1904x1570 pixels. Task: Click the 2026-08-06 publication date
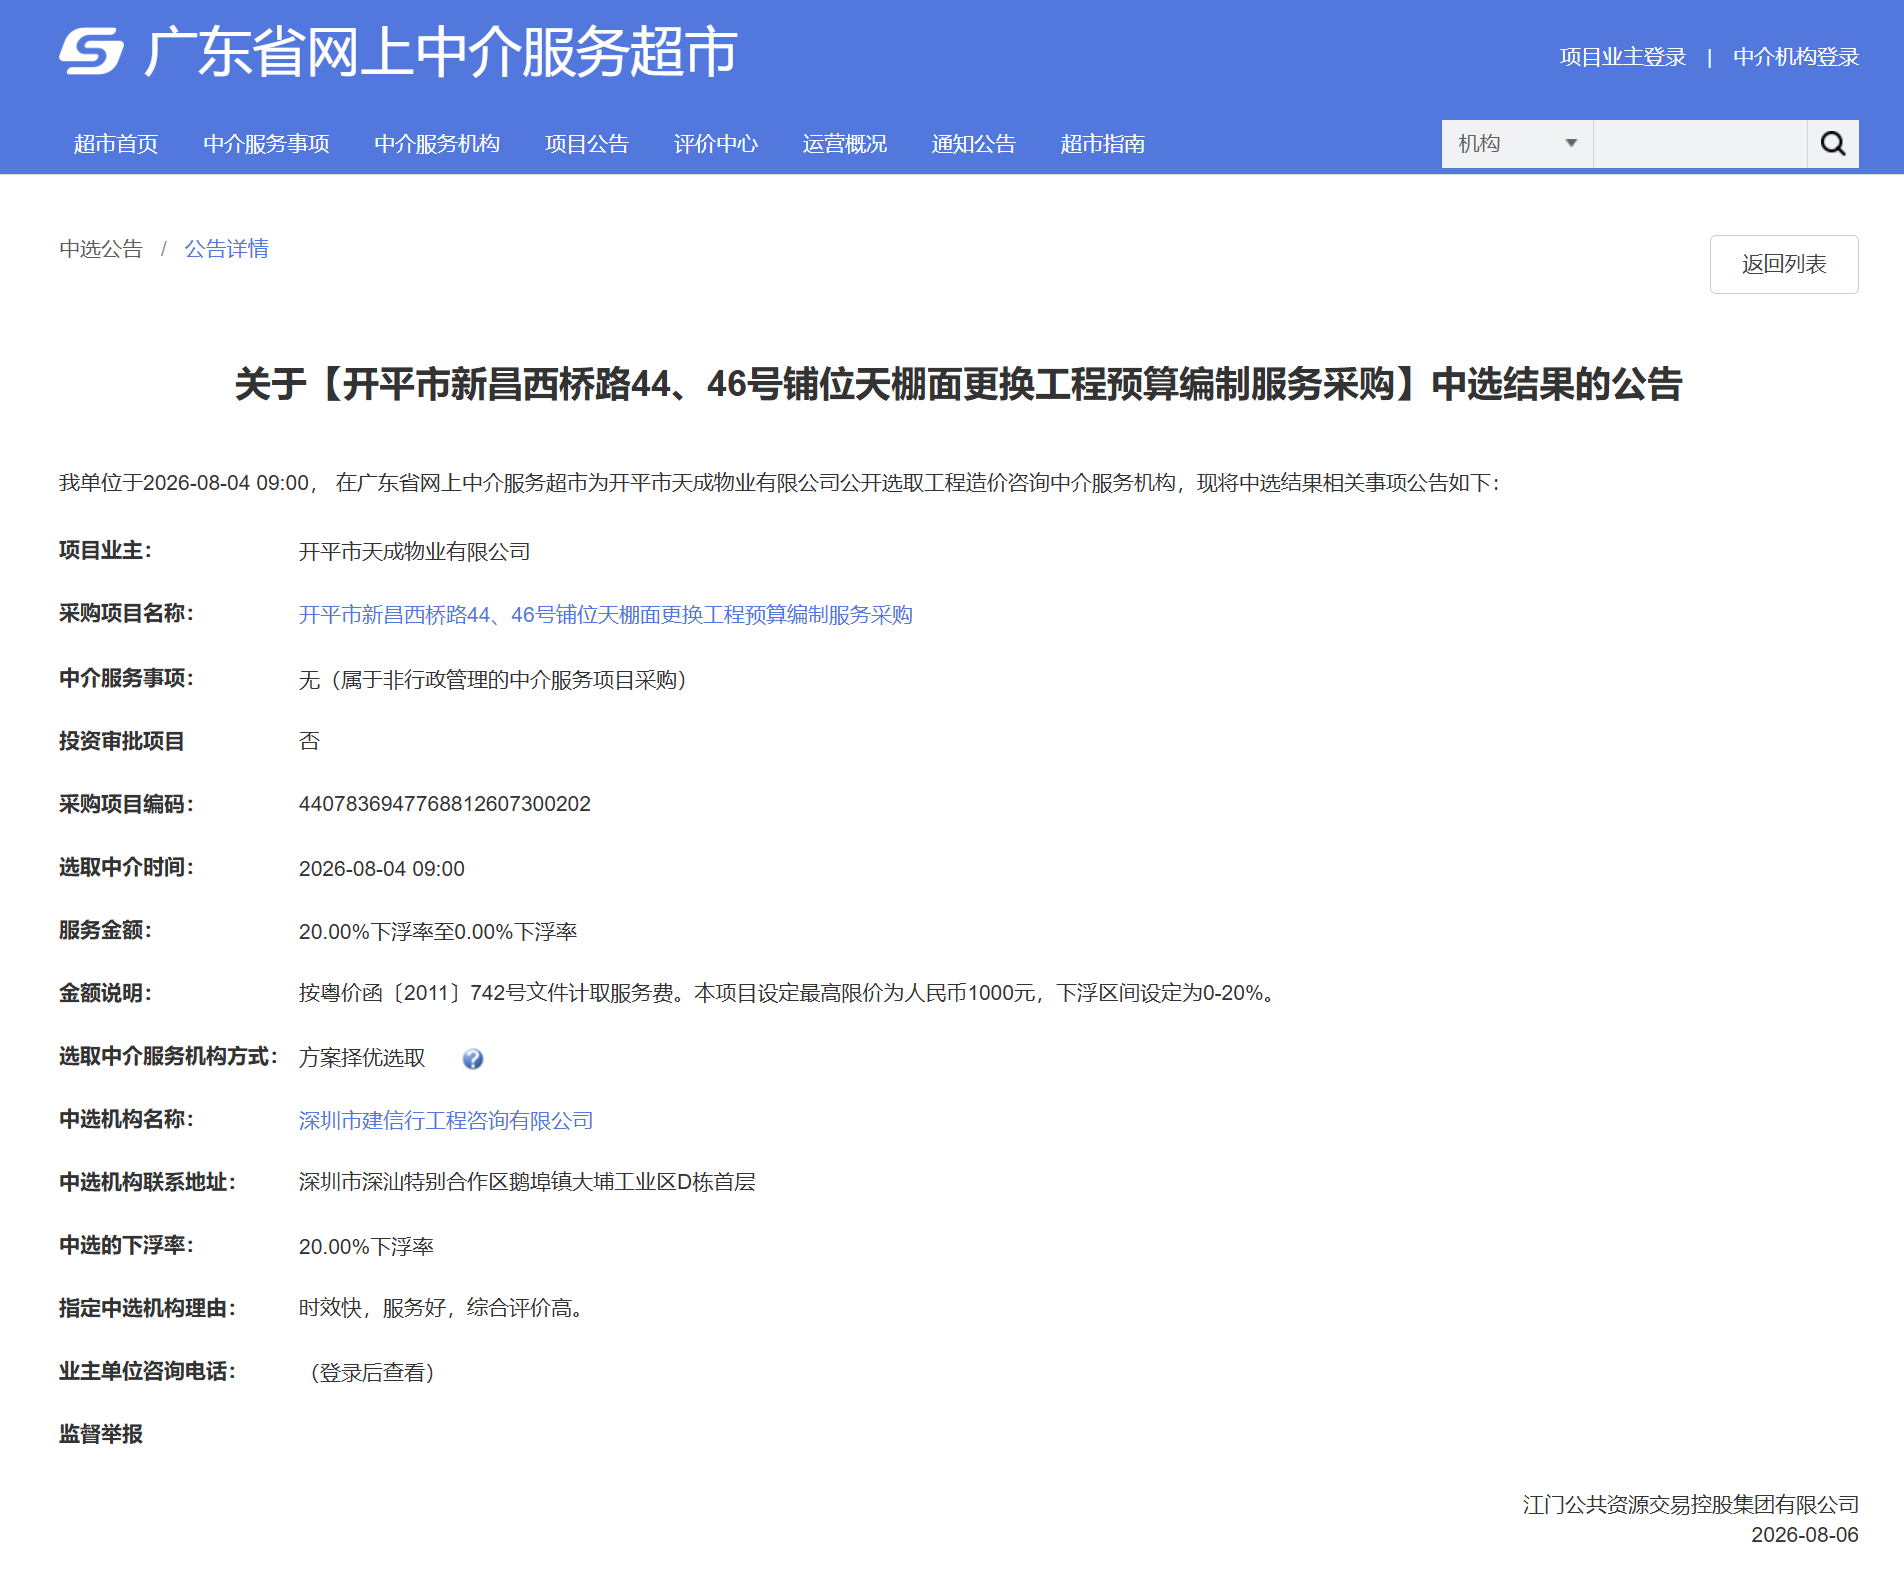point(1805,1535)
